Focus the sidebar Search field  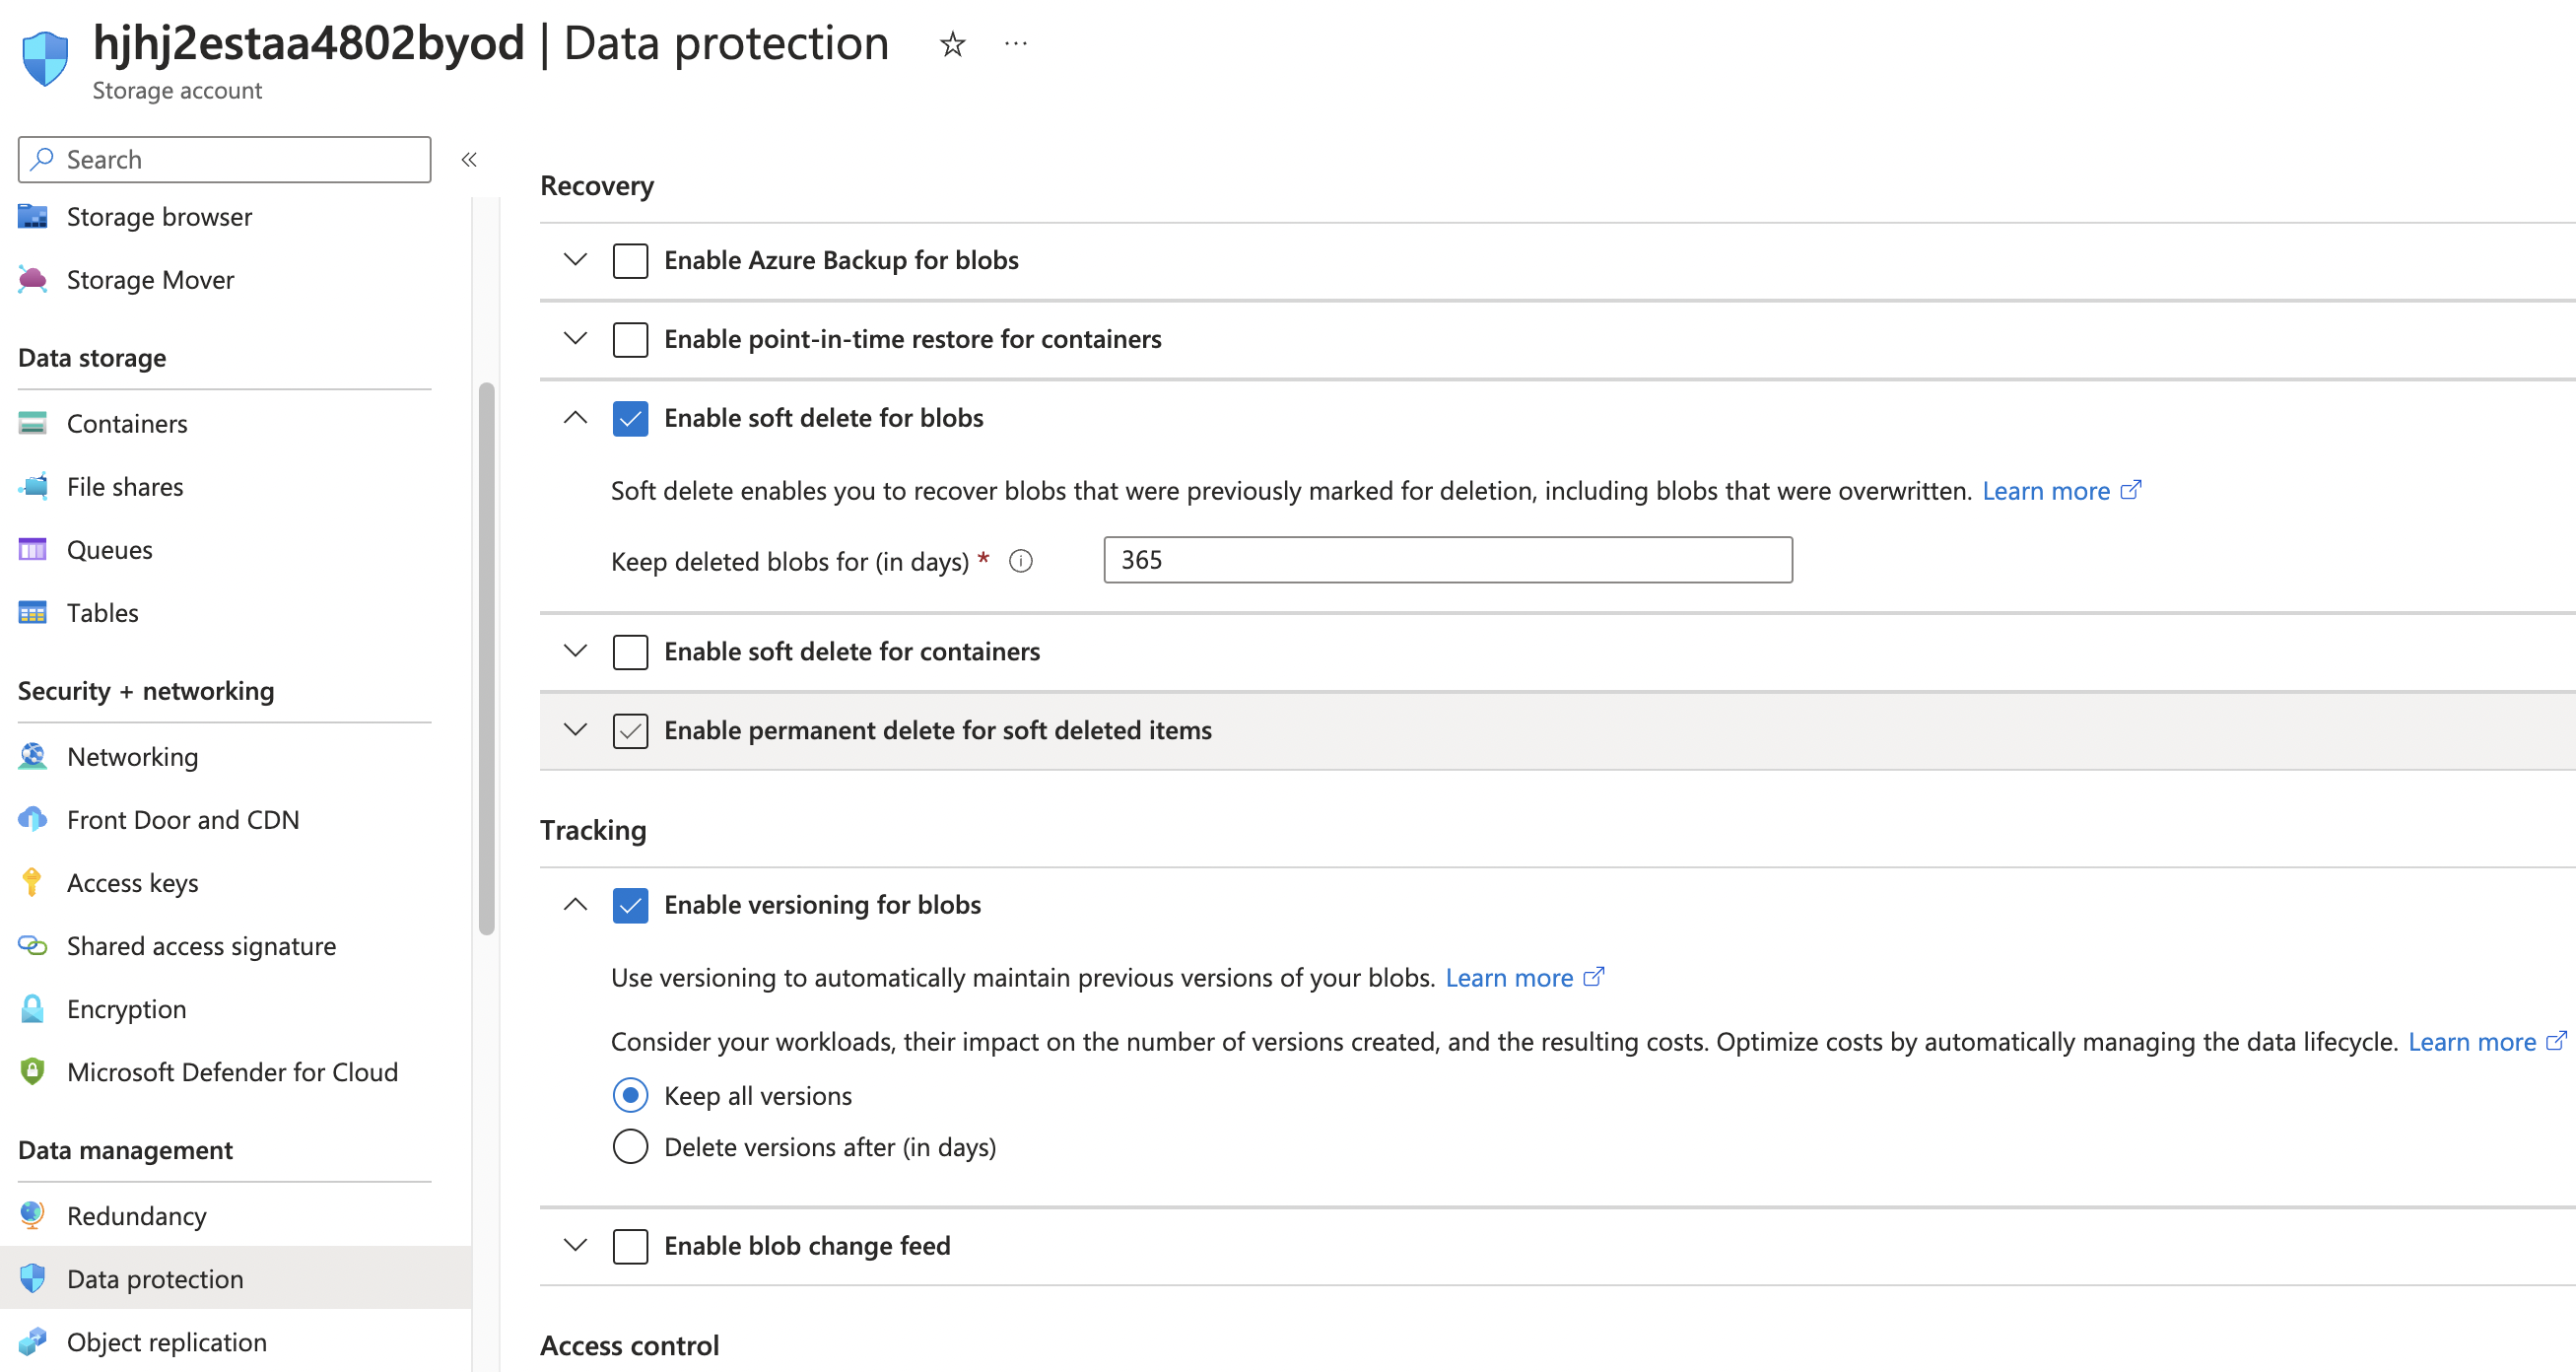coord(225,160)
